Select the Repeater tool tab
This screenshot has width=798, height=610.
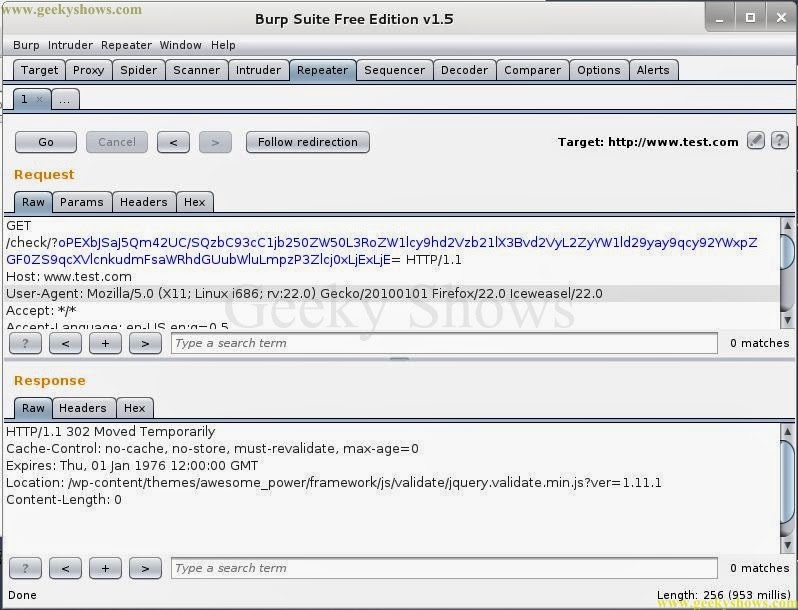(x=323, y=70)
